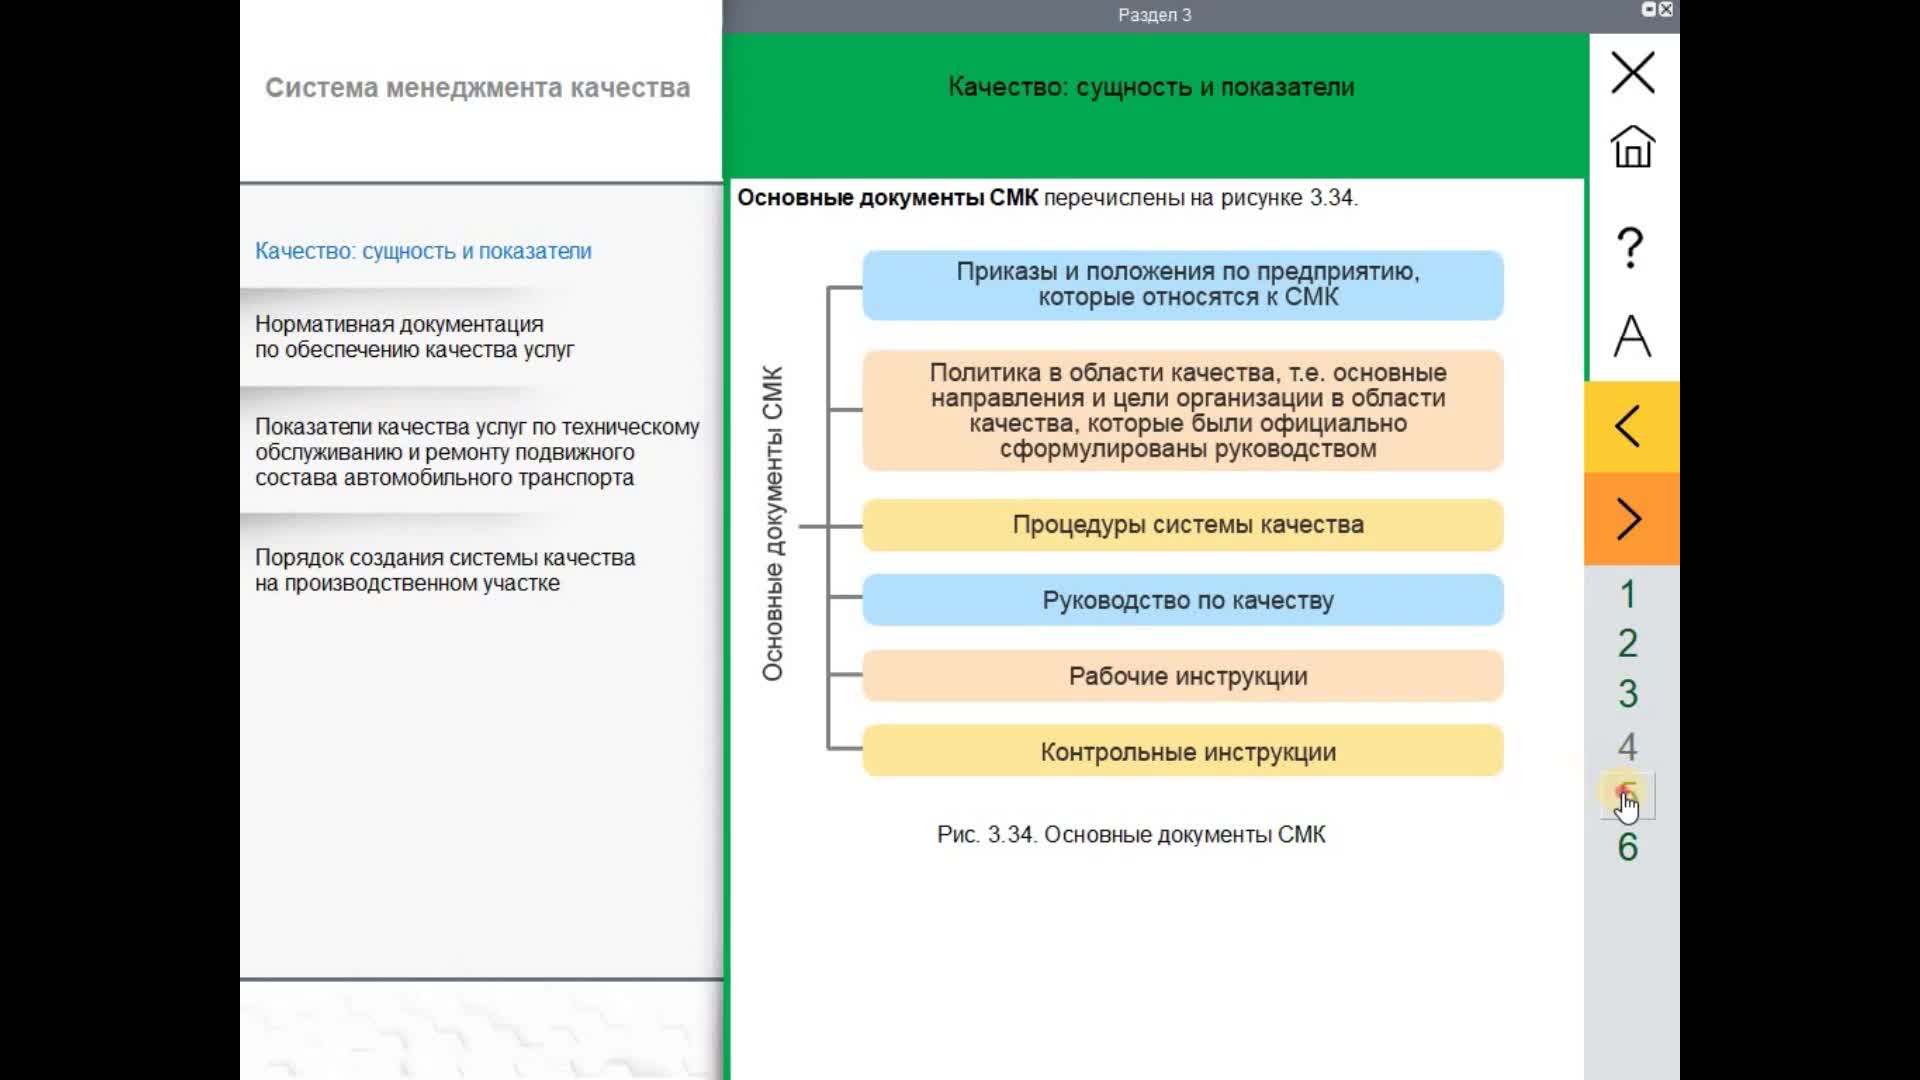
Task: Open page 2 in the page list
Action: coord(1628,643)
